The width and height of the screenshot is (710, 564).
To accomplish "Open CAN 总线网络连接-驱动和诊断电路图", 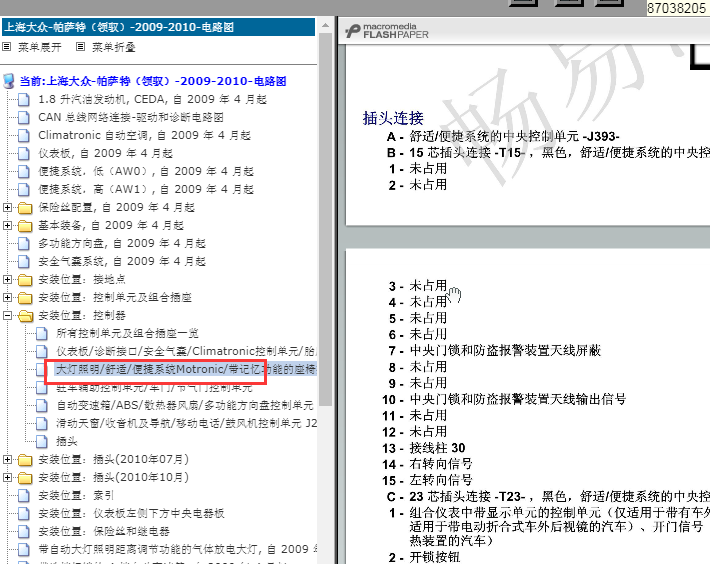I will pos(131,117).
